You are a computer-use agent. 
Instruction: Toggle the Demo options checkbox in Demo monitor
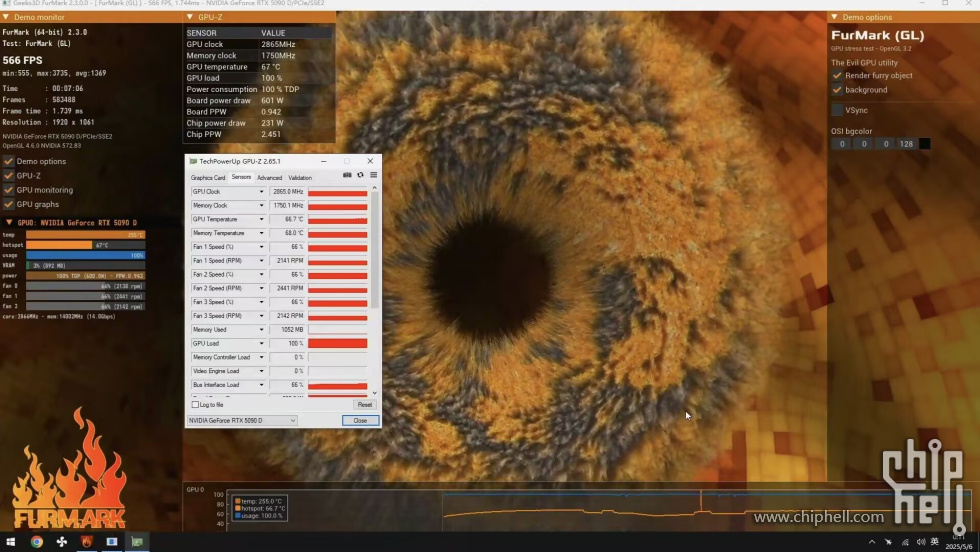tap(8, 161)
